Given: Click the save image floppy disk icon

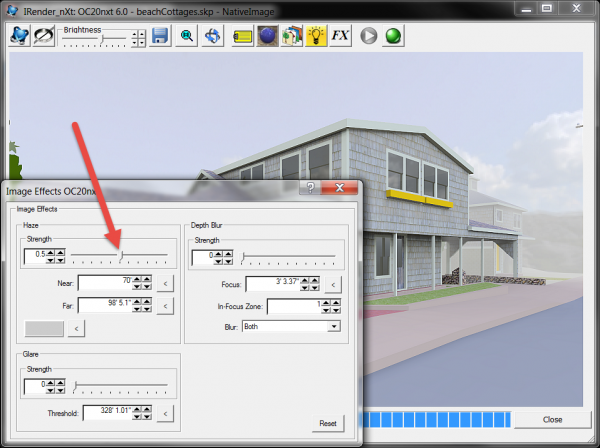Looking at the screenshot, I should pos(160,36).
